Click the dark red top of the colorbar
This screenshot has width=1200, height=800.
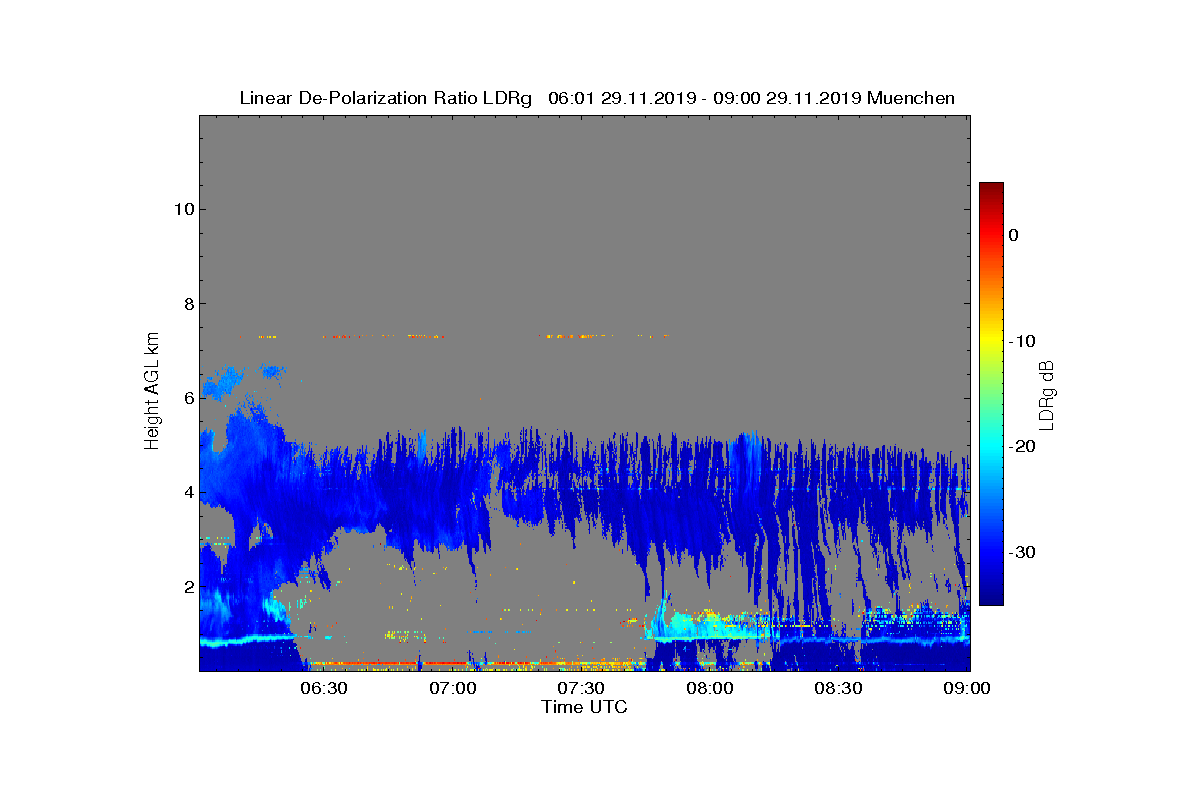(x=991, y=189)
